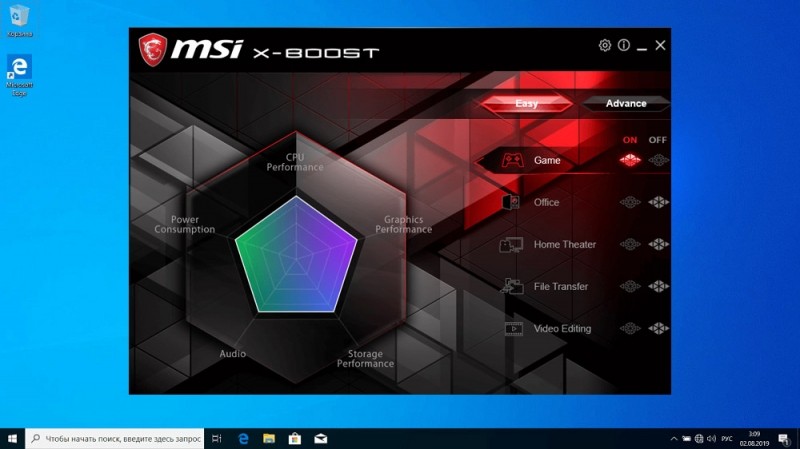Viewport: 800px width, 449px height.
Task: Open the X-Boost information icon
Action: 623,45
